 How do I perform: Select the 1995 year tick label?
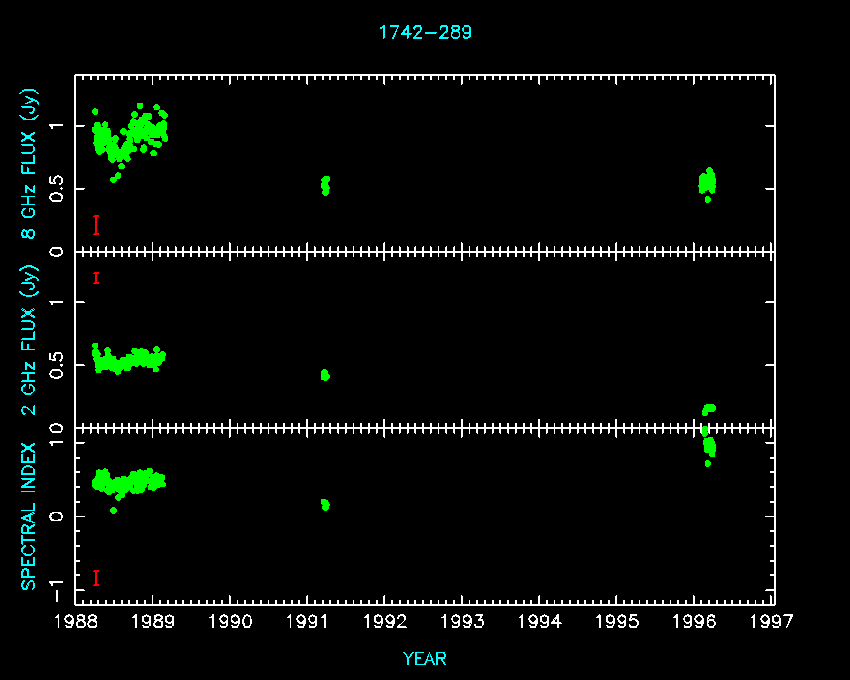point(618,622)
